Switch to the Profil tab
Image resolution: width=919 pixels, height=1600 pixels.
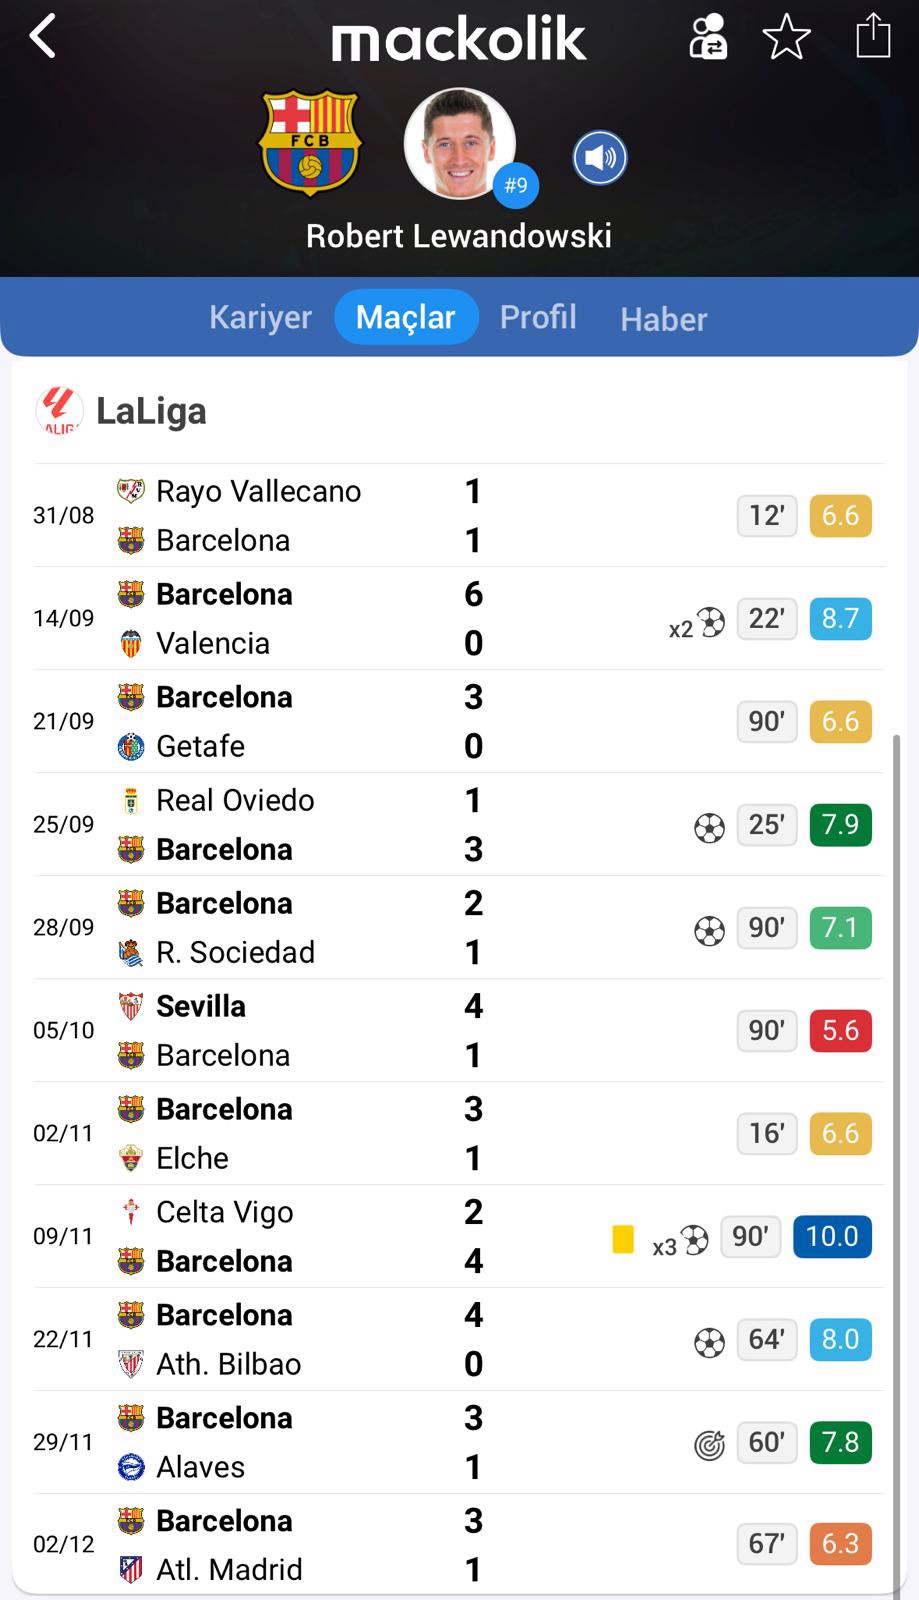click(x=538, y=317)
